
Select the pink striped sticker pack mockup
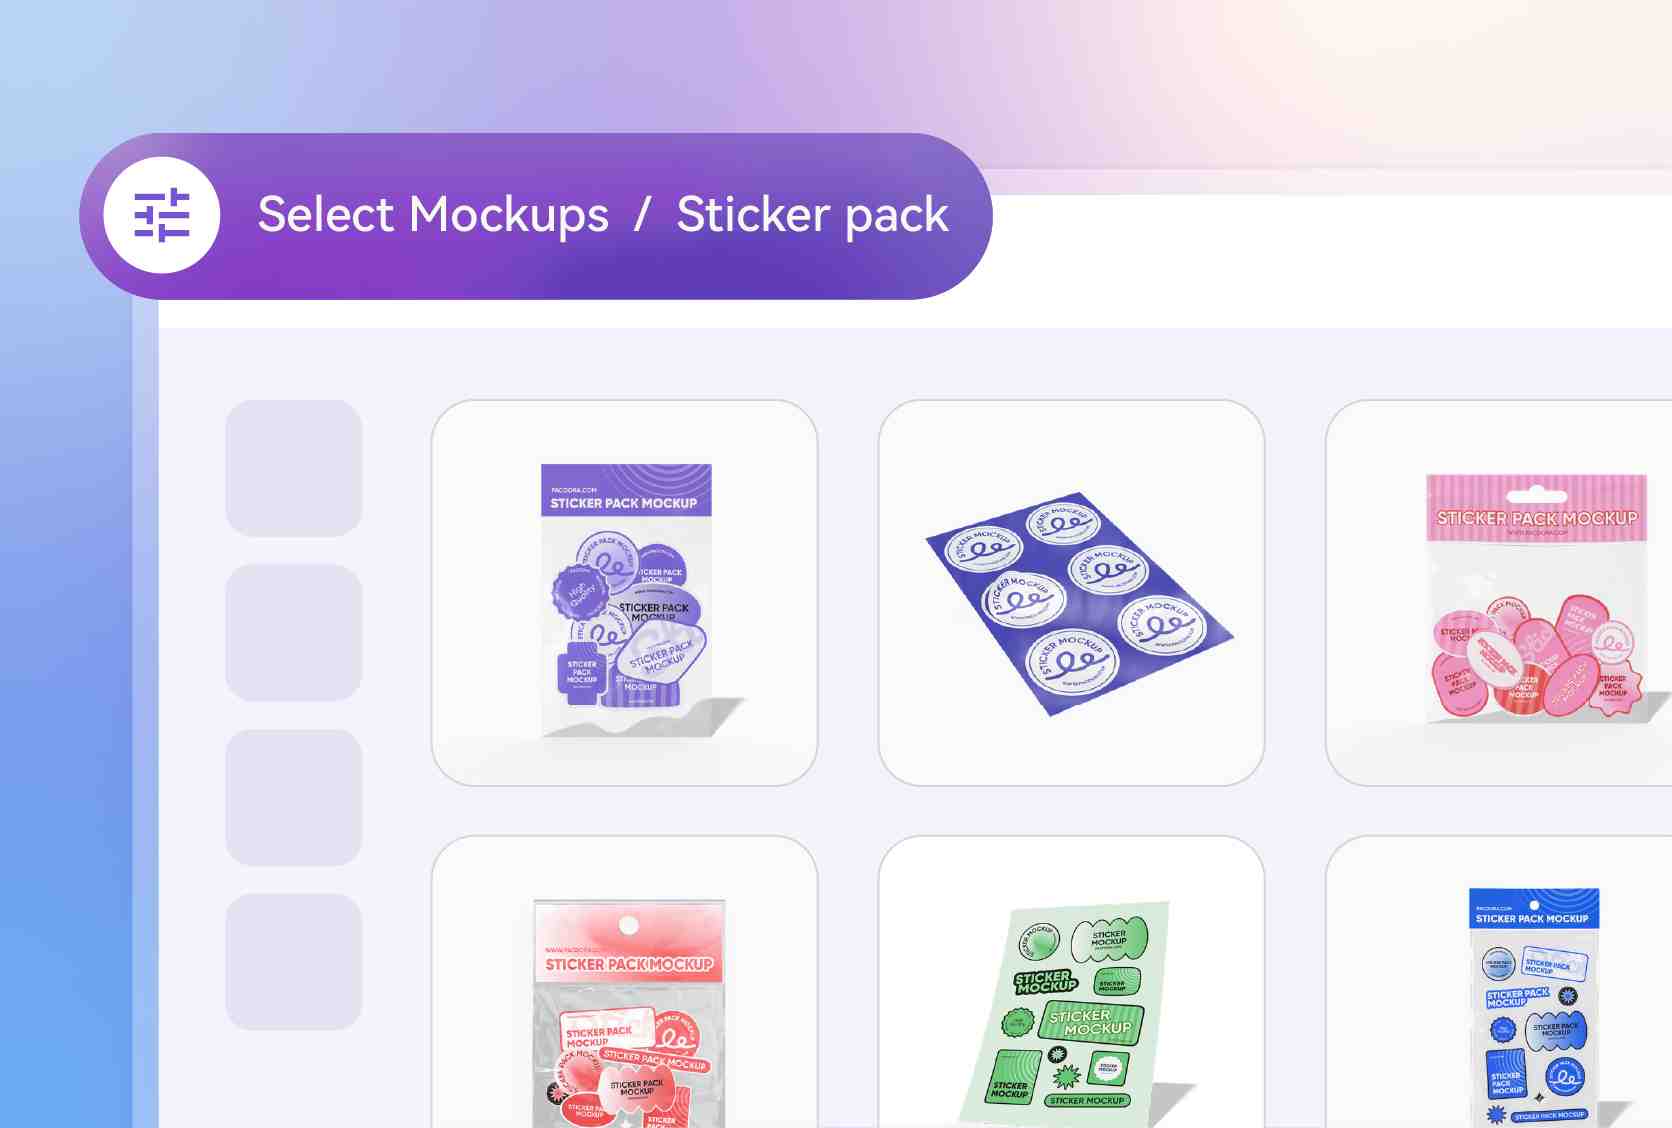1500,593
